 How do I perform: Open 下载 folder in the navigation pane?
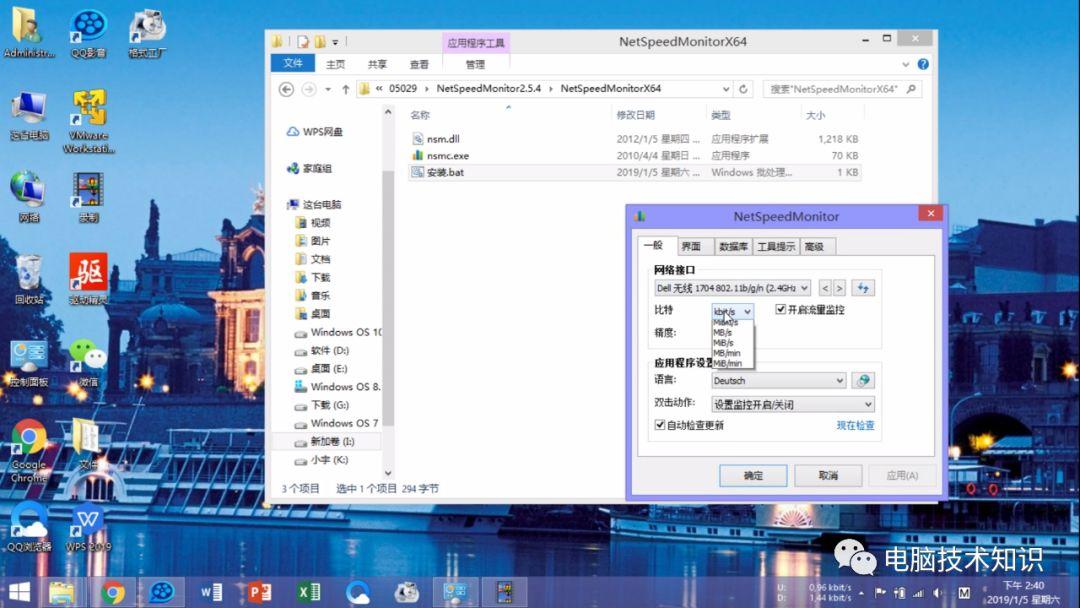coord(320,277)
